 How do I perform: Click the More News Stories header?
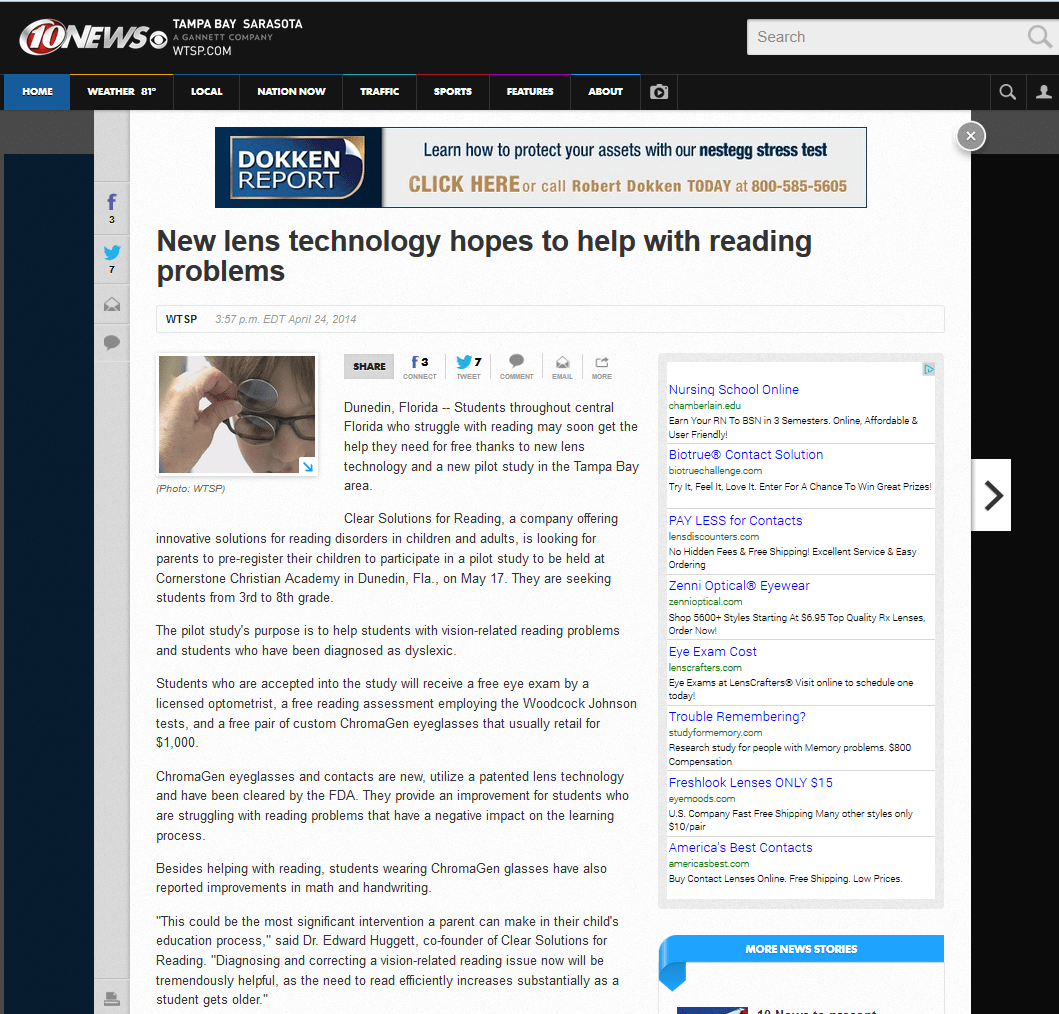[x=801, y=949]
